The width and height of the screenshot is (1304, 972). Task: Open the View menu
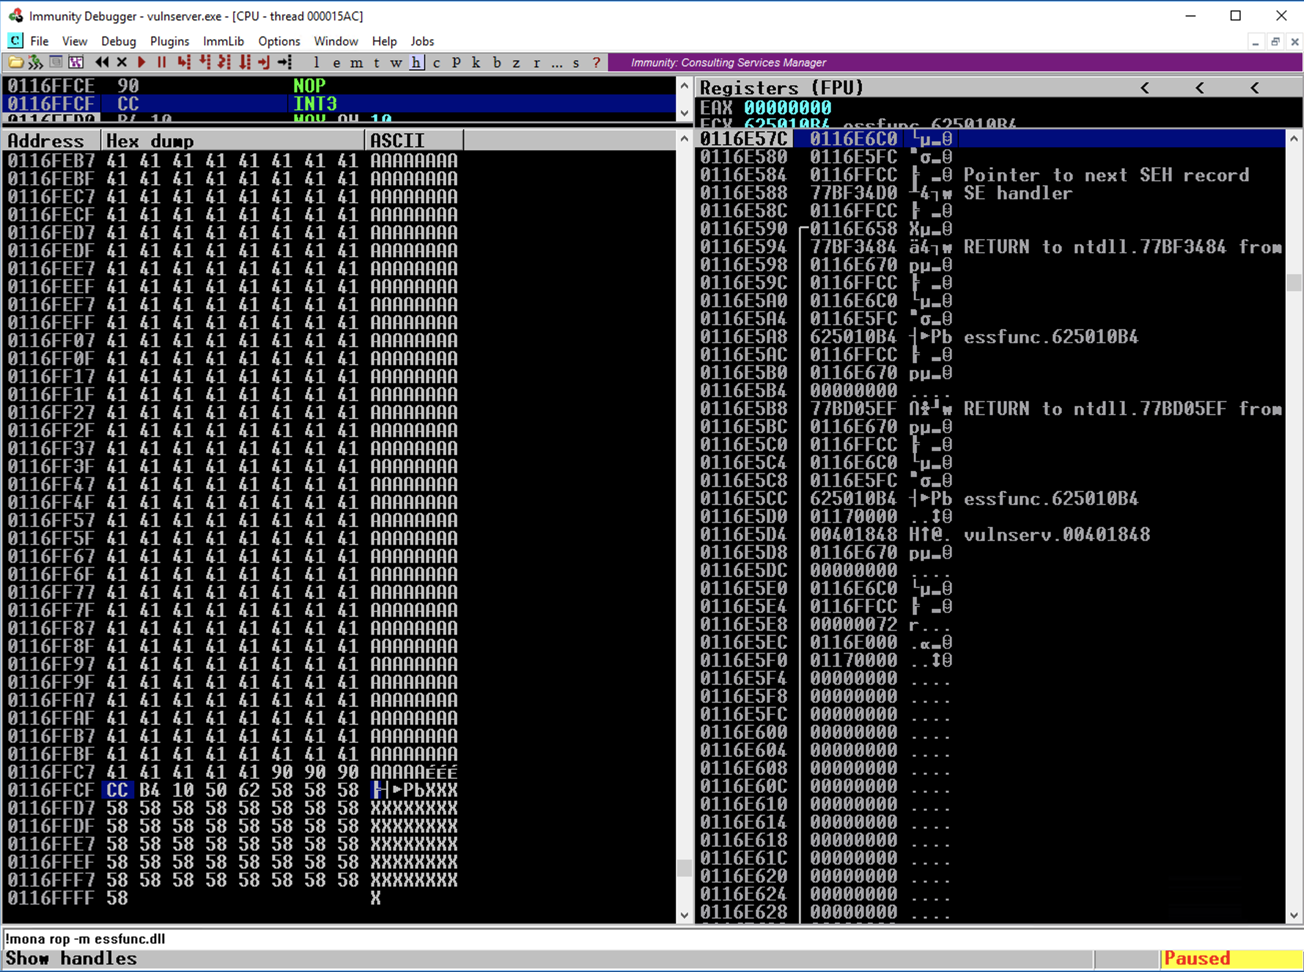[x=75, y=41]
